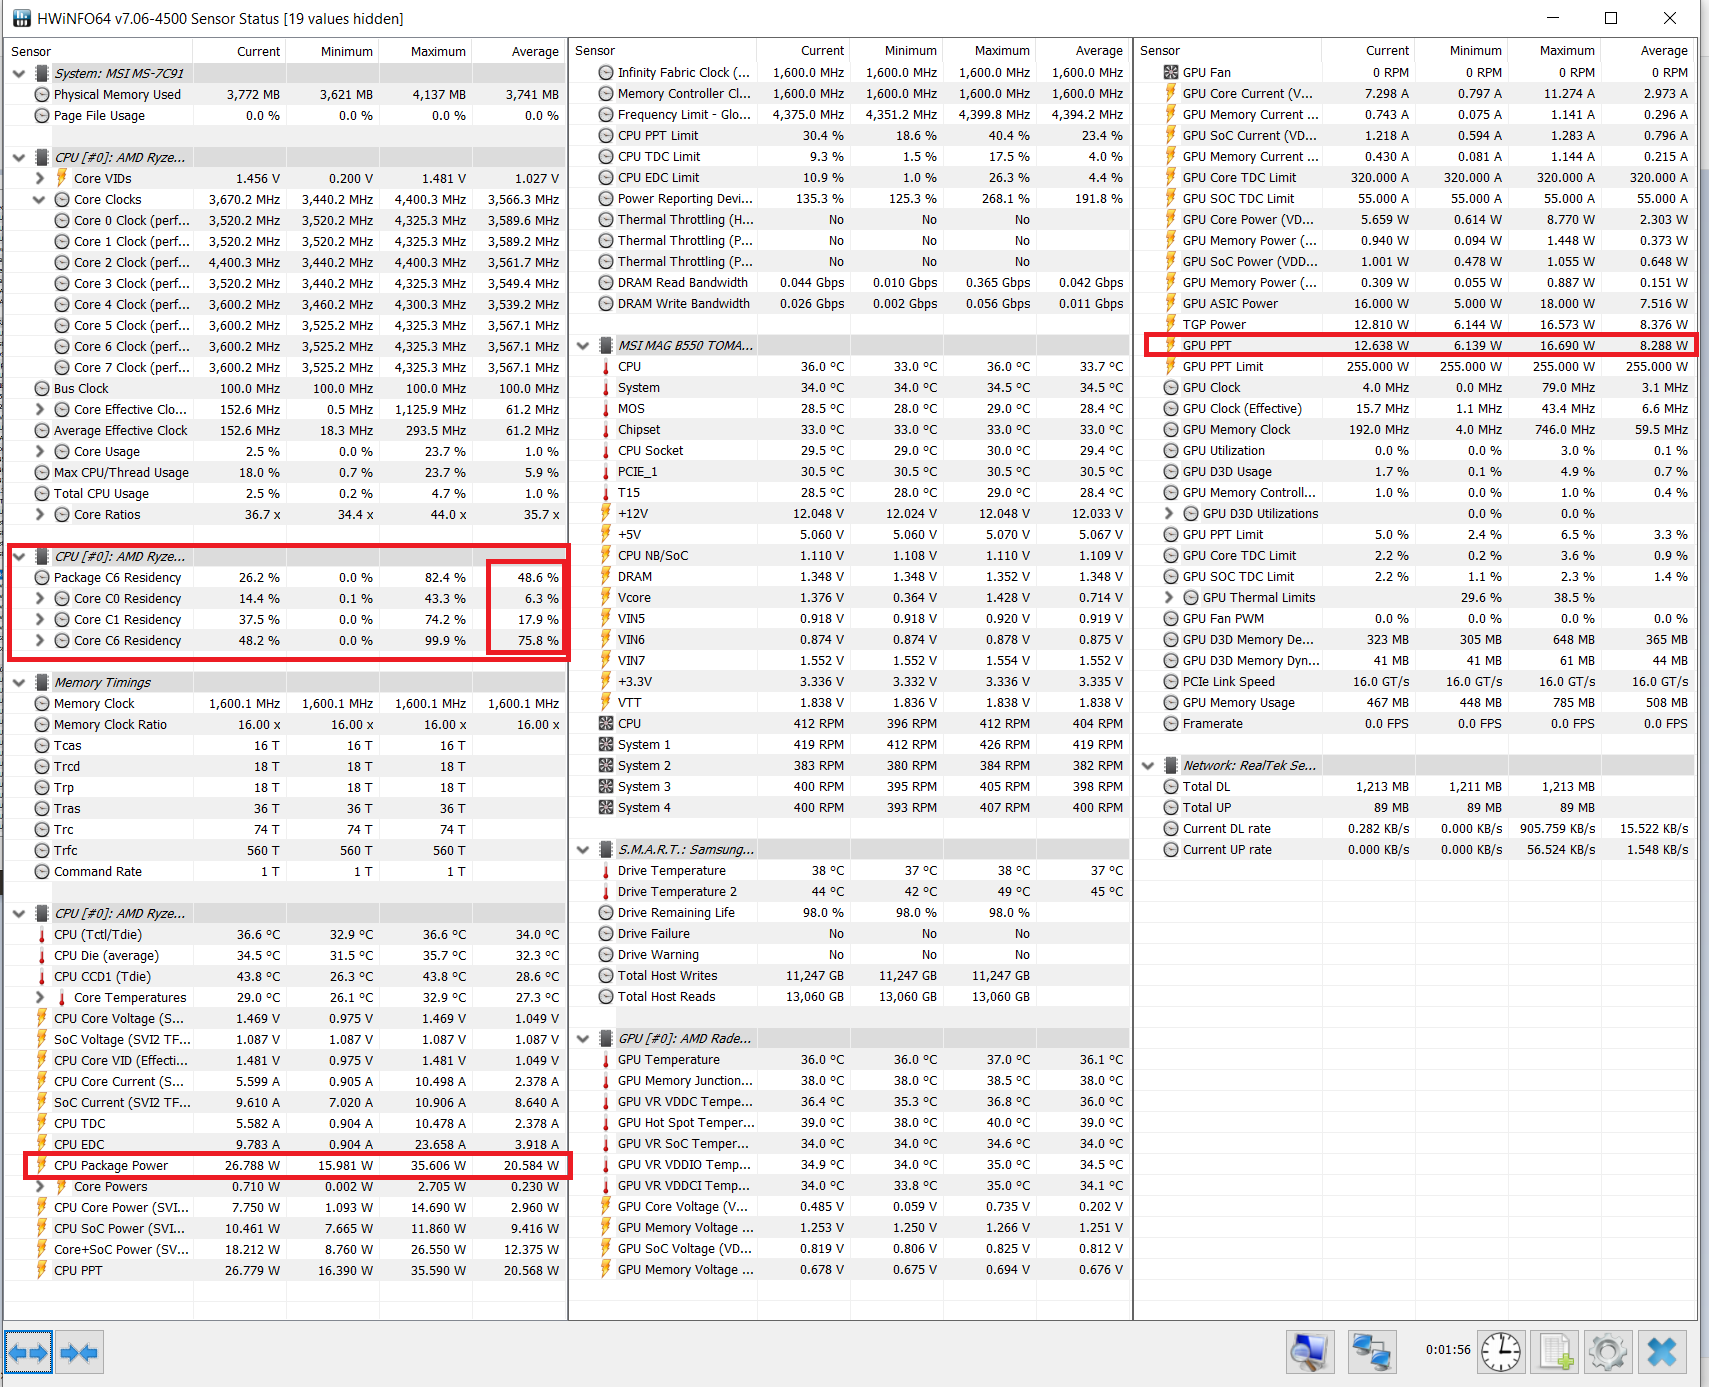
Task: Select the GPU Fan PWM row label
Action: (1223, 618)
